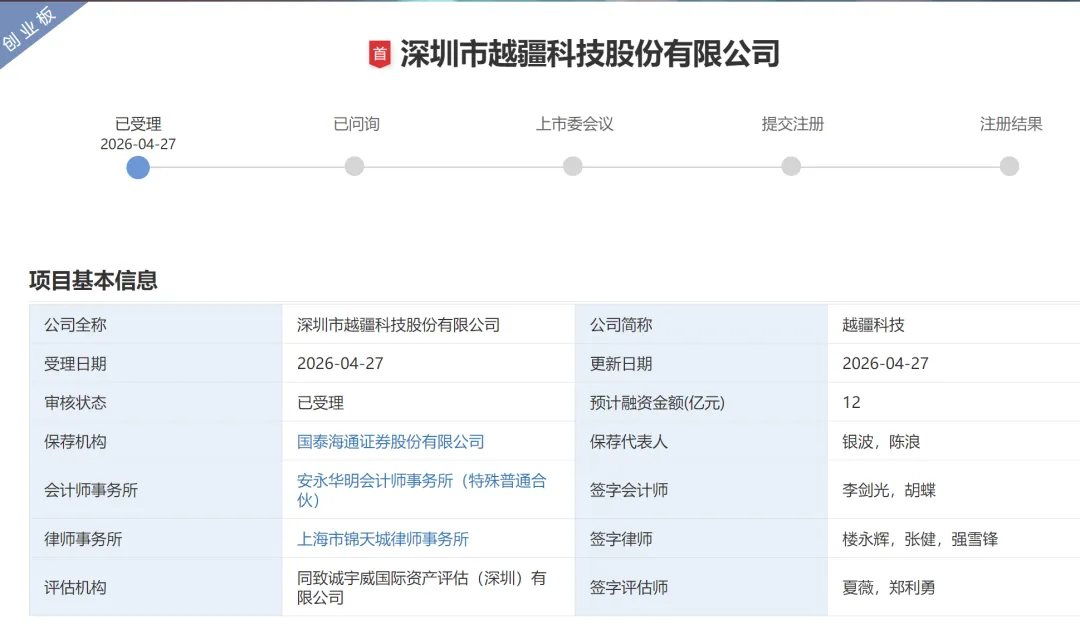Select the 提交注册 timeline node
This screenshot has width=1080, height=634.
point(791,166)
